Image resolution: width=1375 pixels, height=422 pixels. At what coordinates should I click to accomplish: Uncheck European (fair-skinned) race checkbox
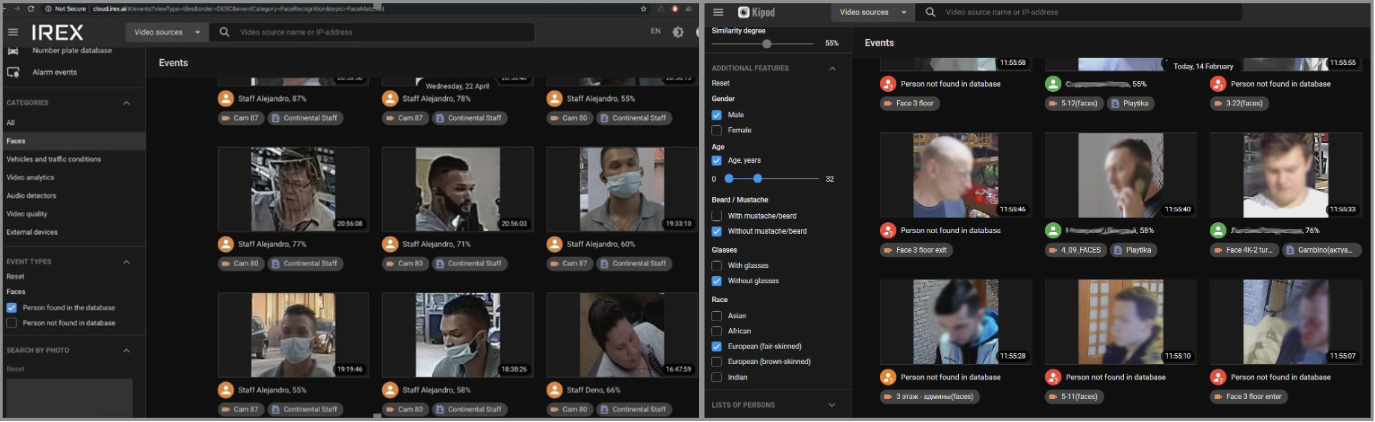click(x=716, y=346)
